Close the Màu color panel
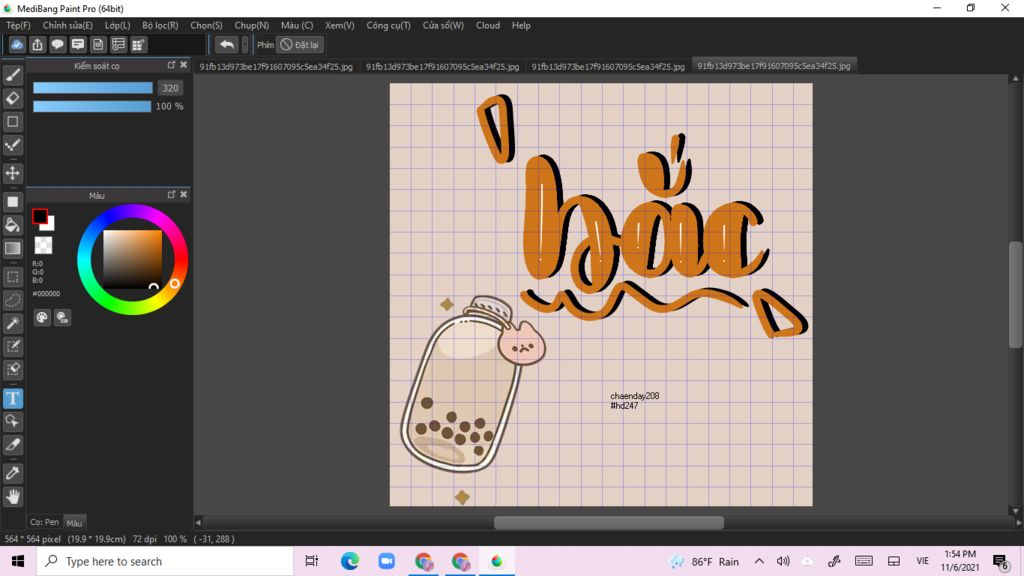The height and width of the screenshot is (576, 1024). tap(184, 195)
